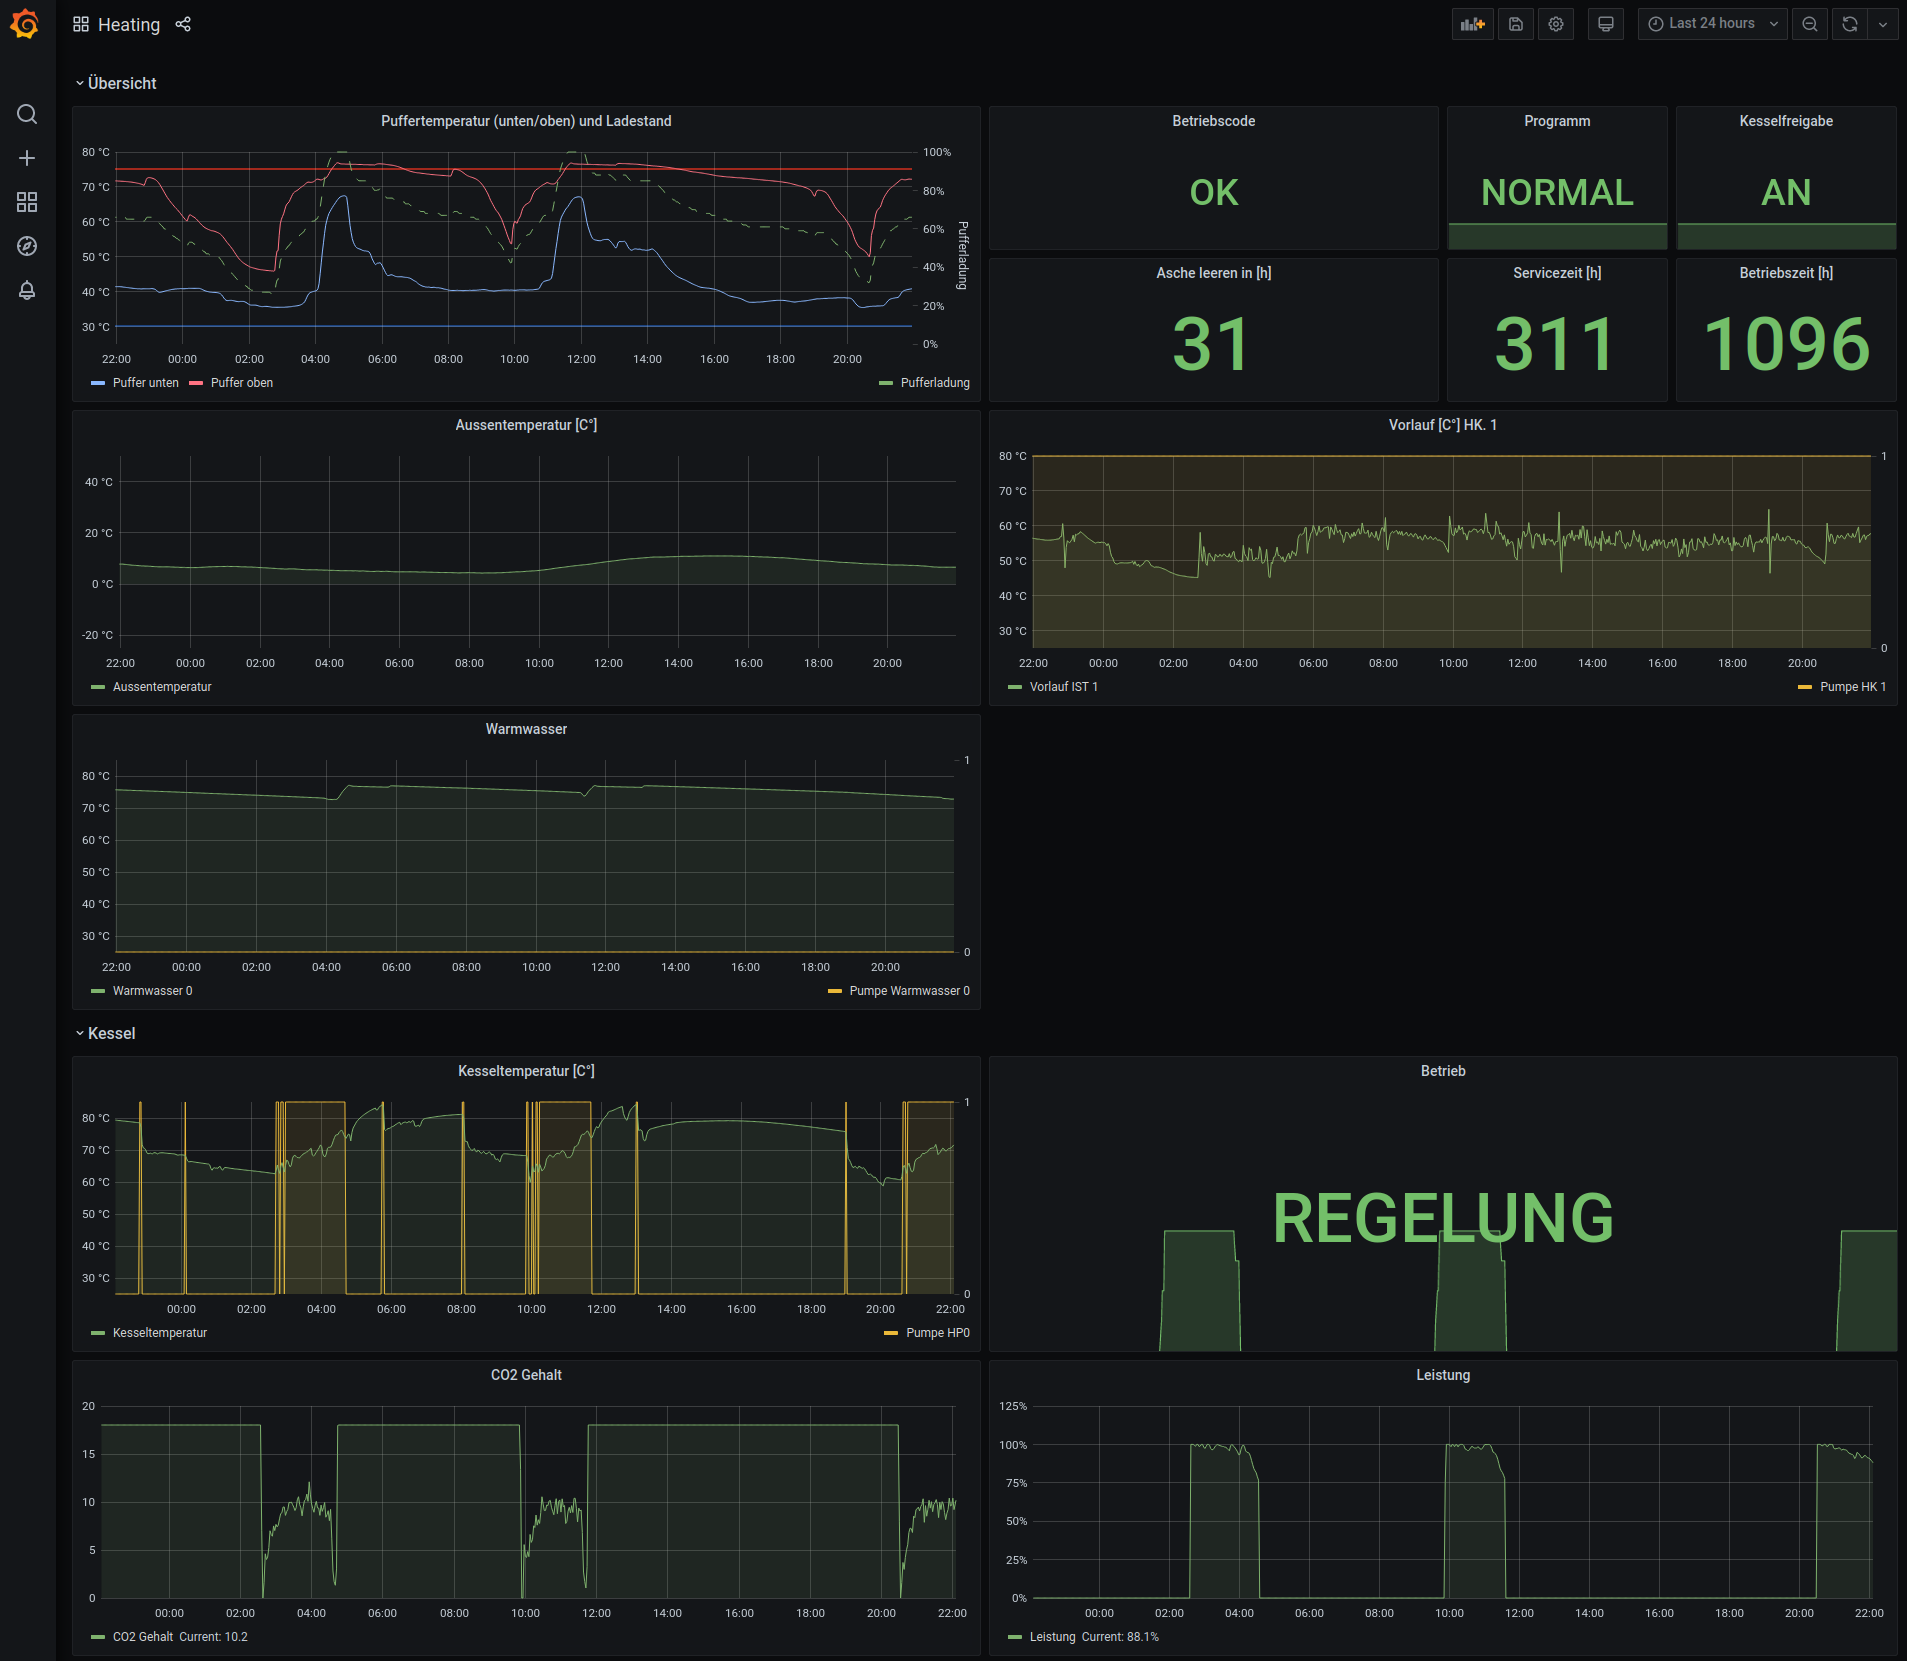Click the Heating dashboard title

[129, 24]
